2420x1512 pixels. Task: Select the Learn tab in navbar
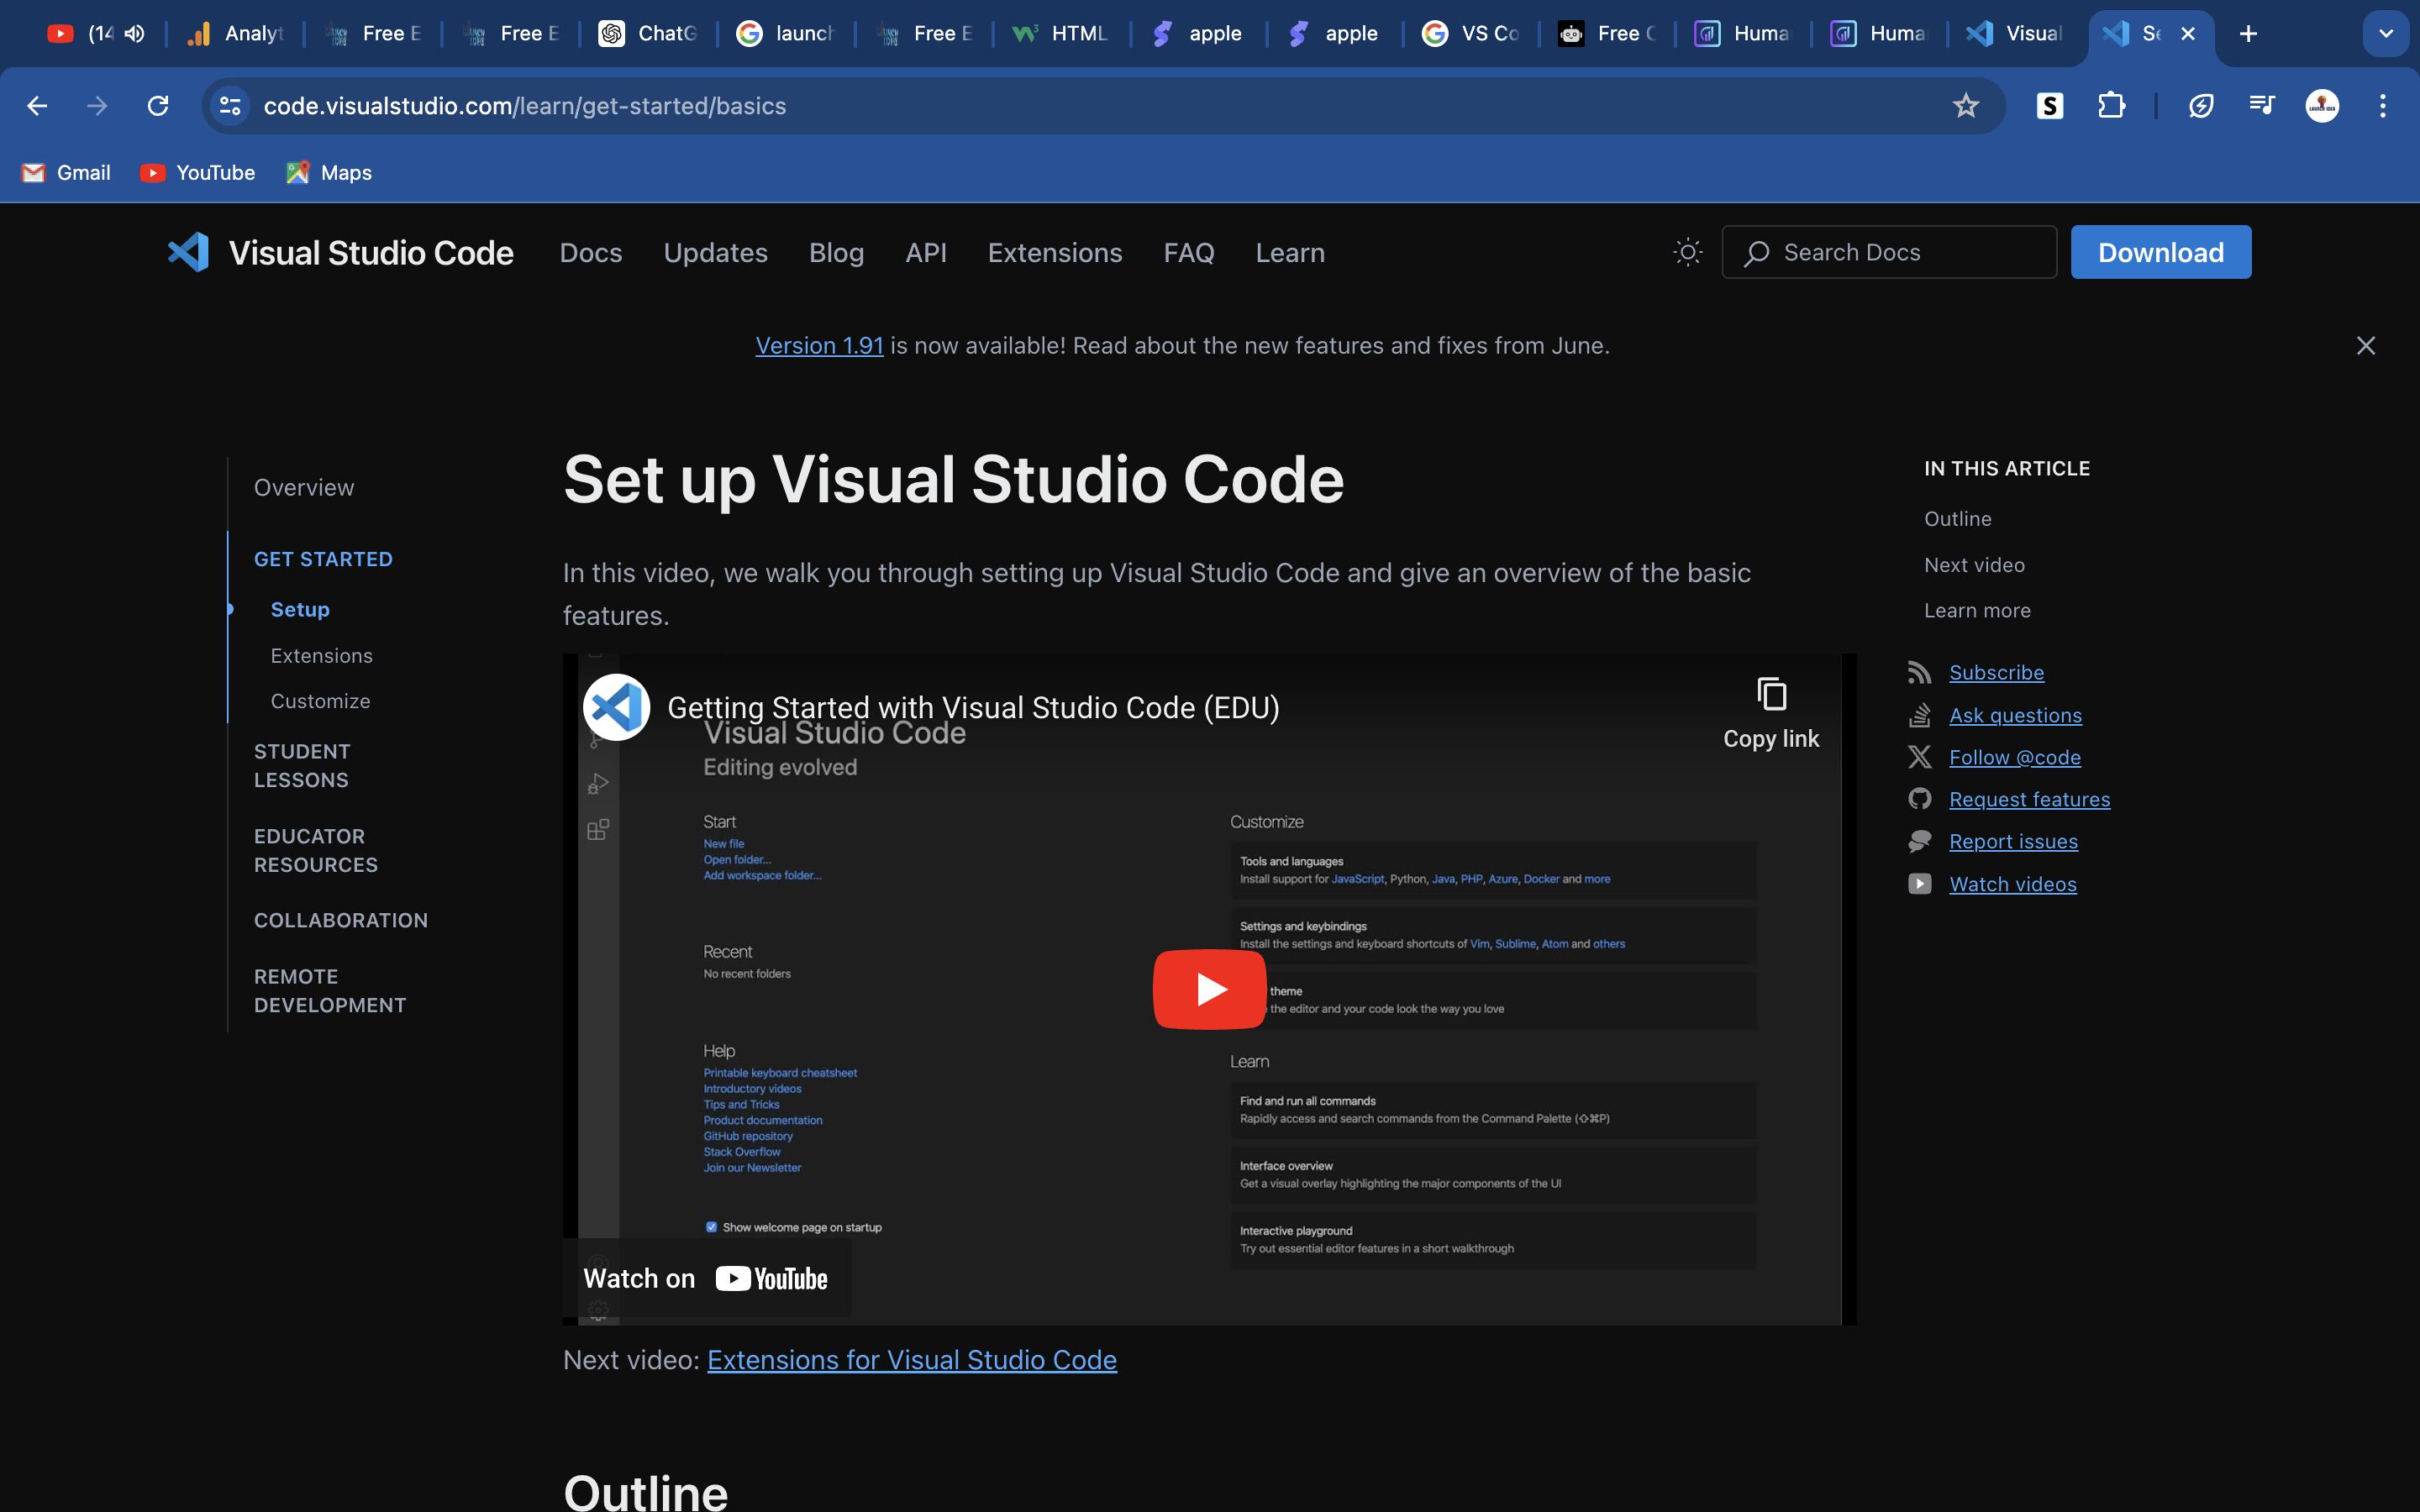[1289, 253]
